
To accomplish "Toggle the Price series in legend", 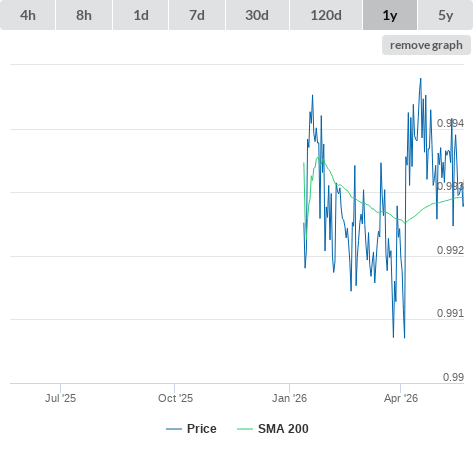I will [202, 429].
